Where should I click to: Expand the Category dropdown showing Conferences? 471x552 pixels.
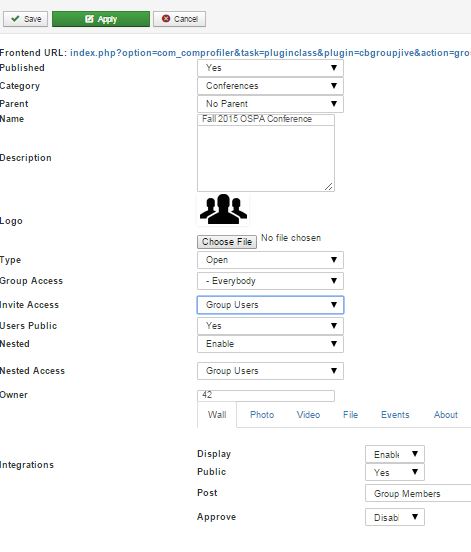pyautogui.click(x=270, y=86)
